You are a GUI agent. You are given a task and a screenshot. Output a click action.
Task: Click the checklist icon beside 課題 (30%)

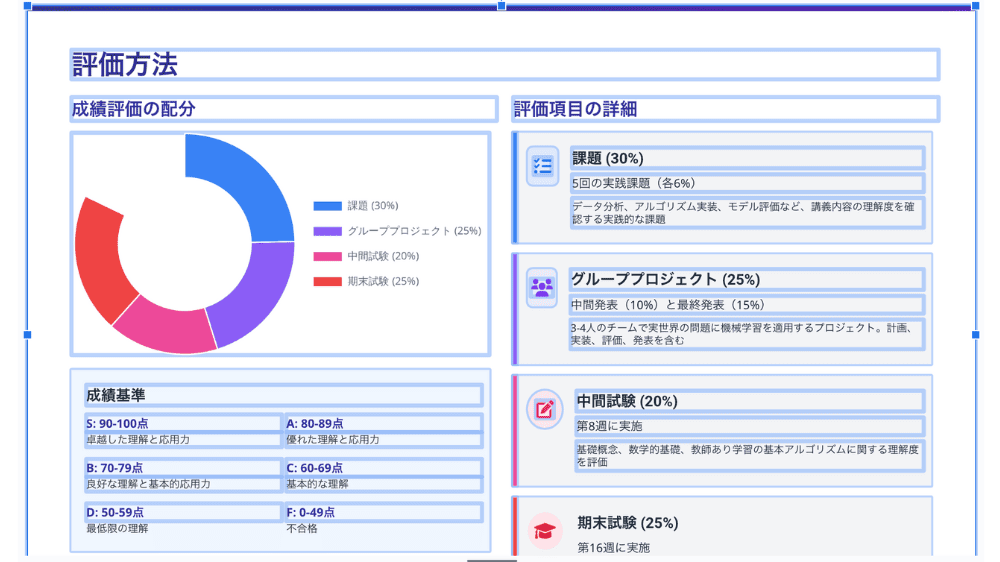pos(543,166)
